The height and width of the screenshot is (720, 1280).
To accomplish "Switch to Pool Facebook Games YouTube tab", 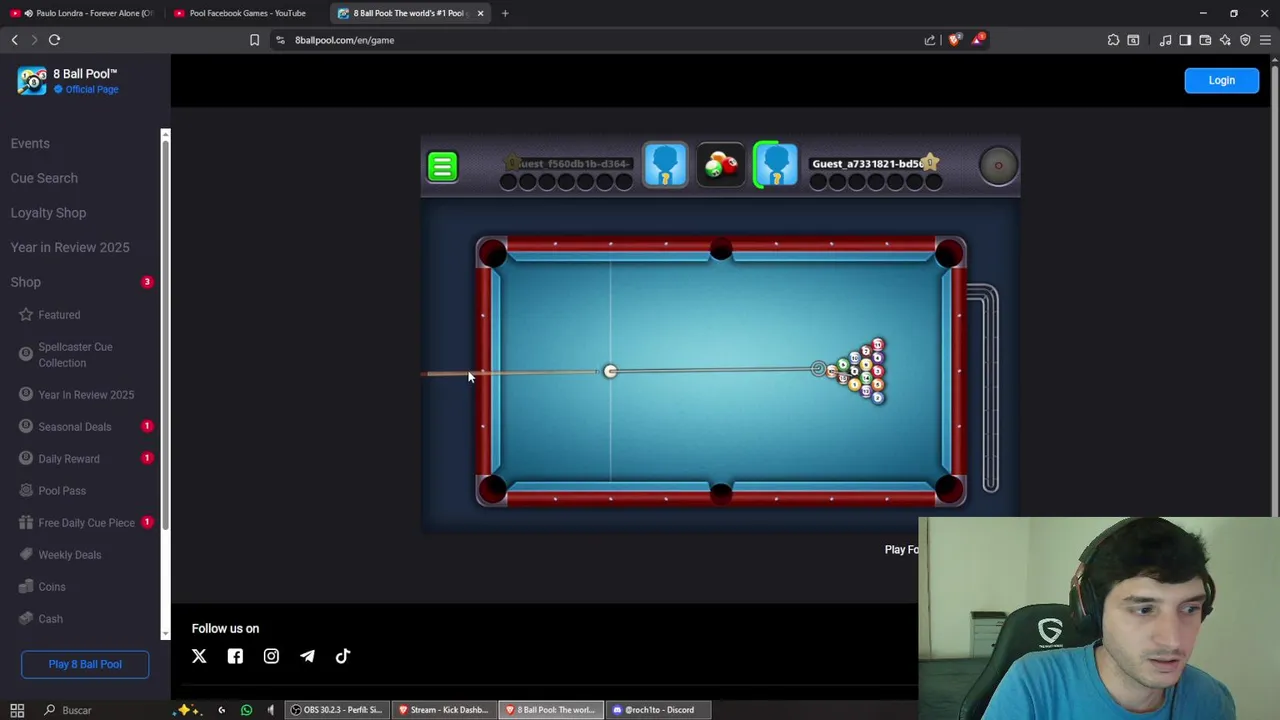I will pyautogui.click(x=246, y=13).
